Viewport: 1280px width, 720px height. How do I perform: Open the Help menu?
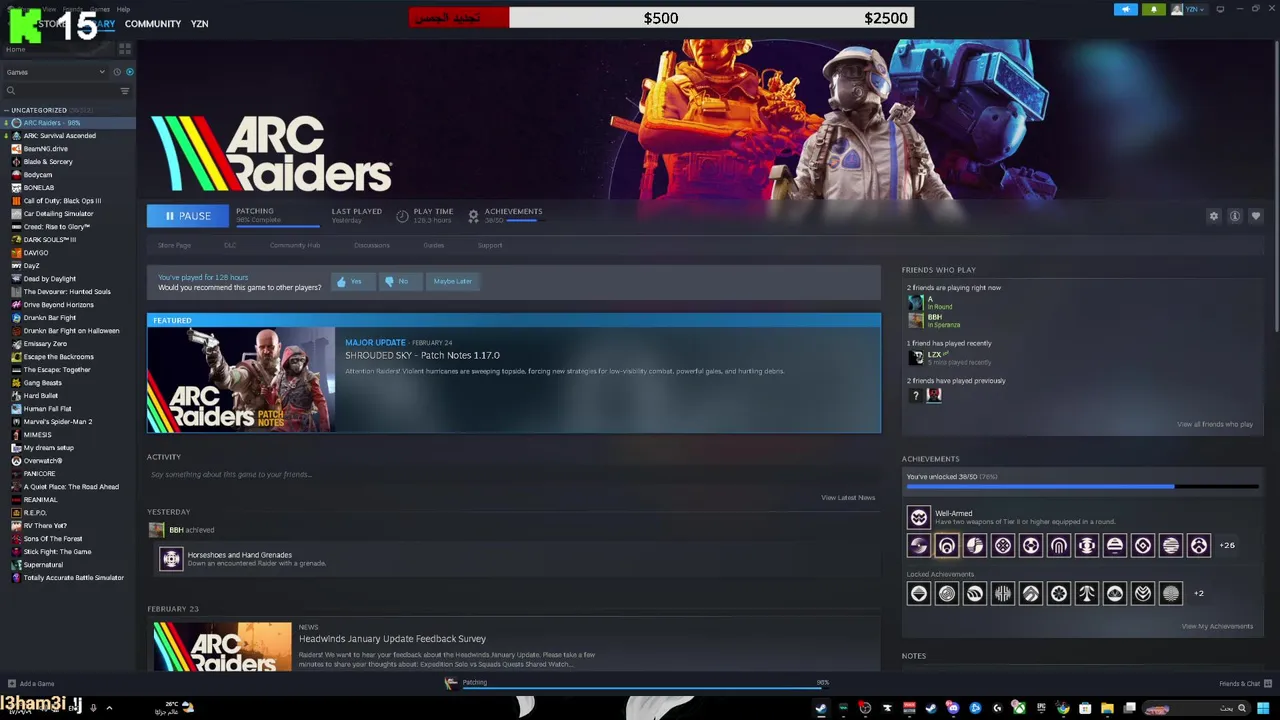pos(123,9)
